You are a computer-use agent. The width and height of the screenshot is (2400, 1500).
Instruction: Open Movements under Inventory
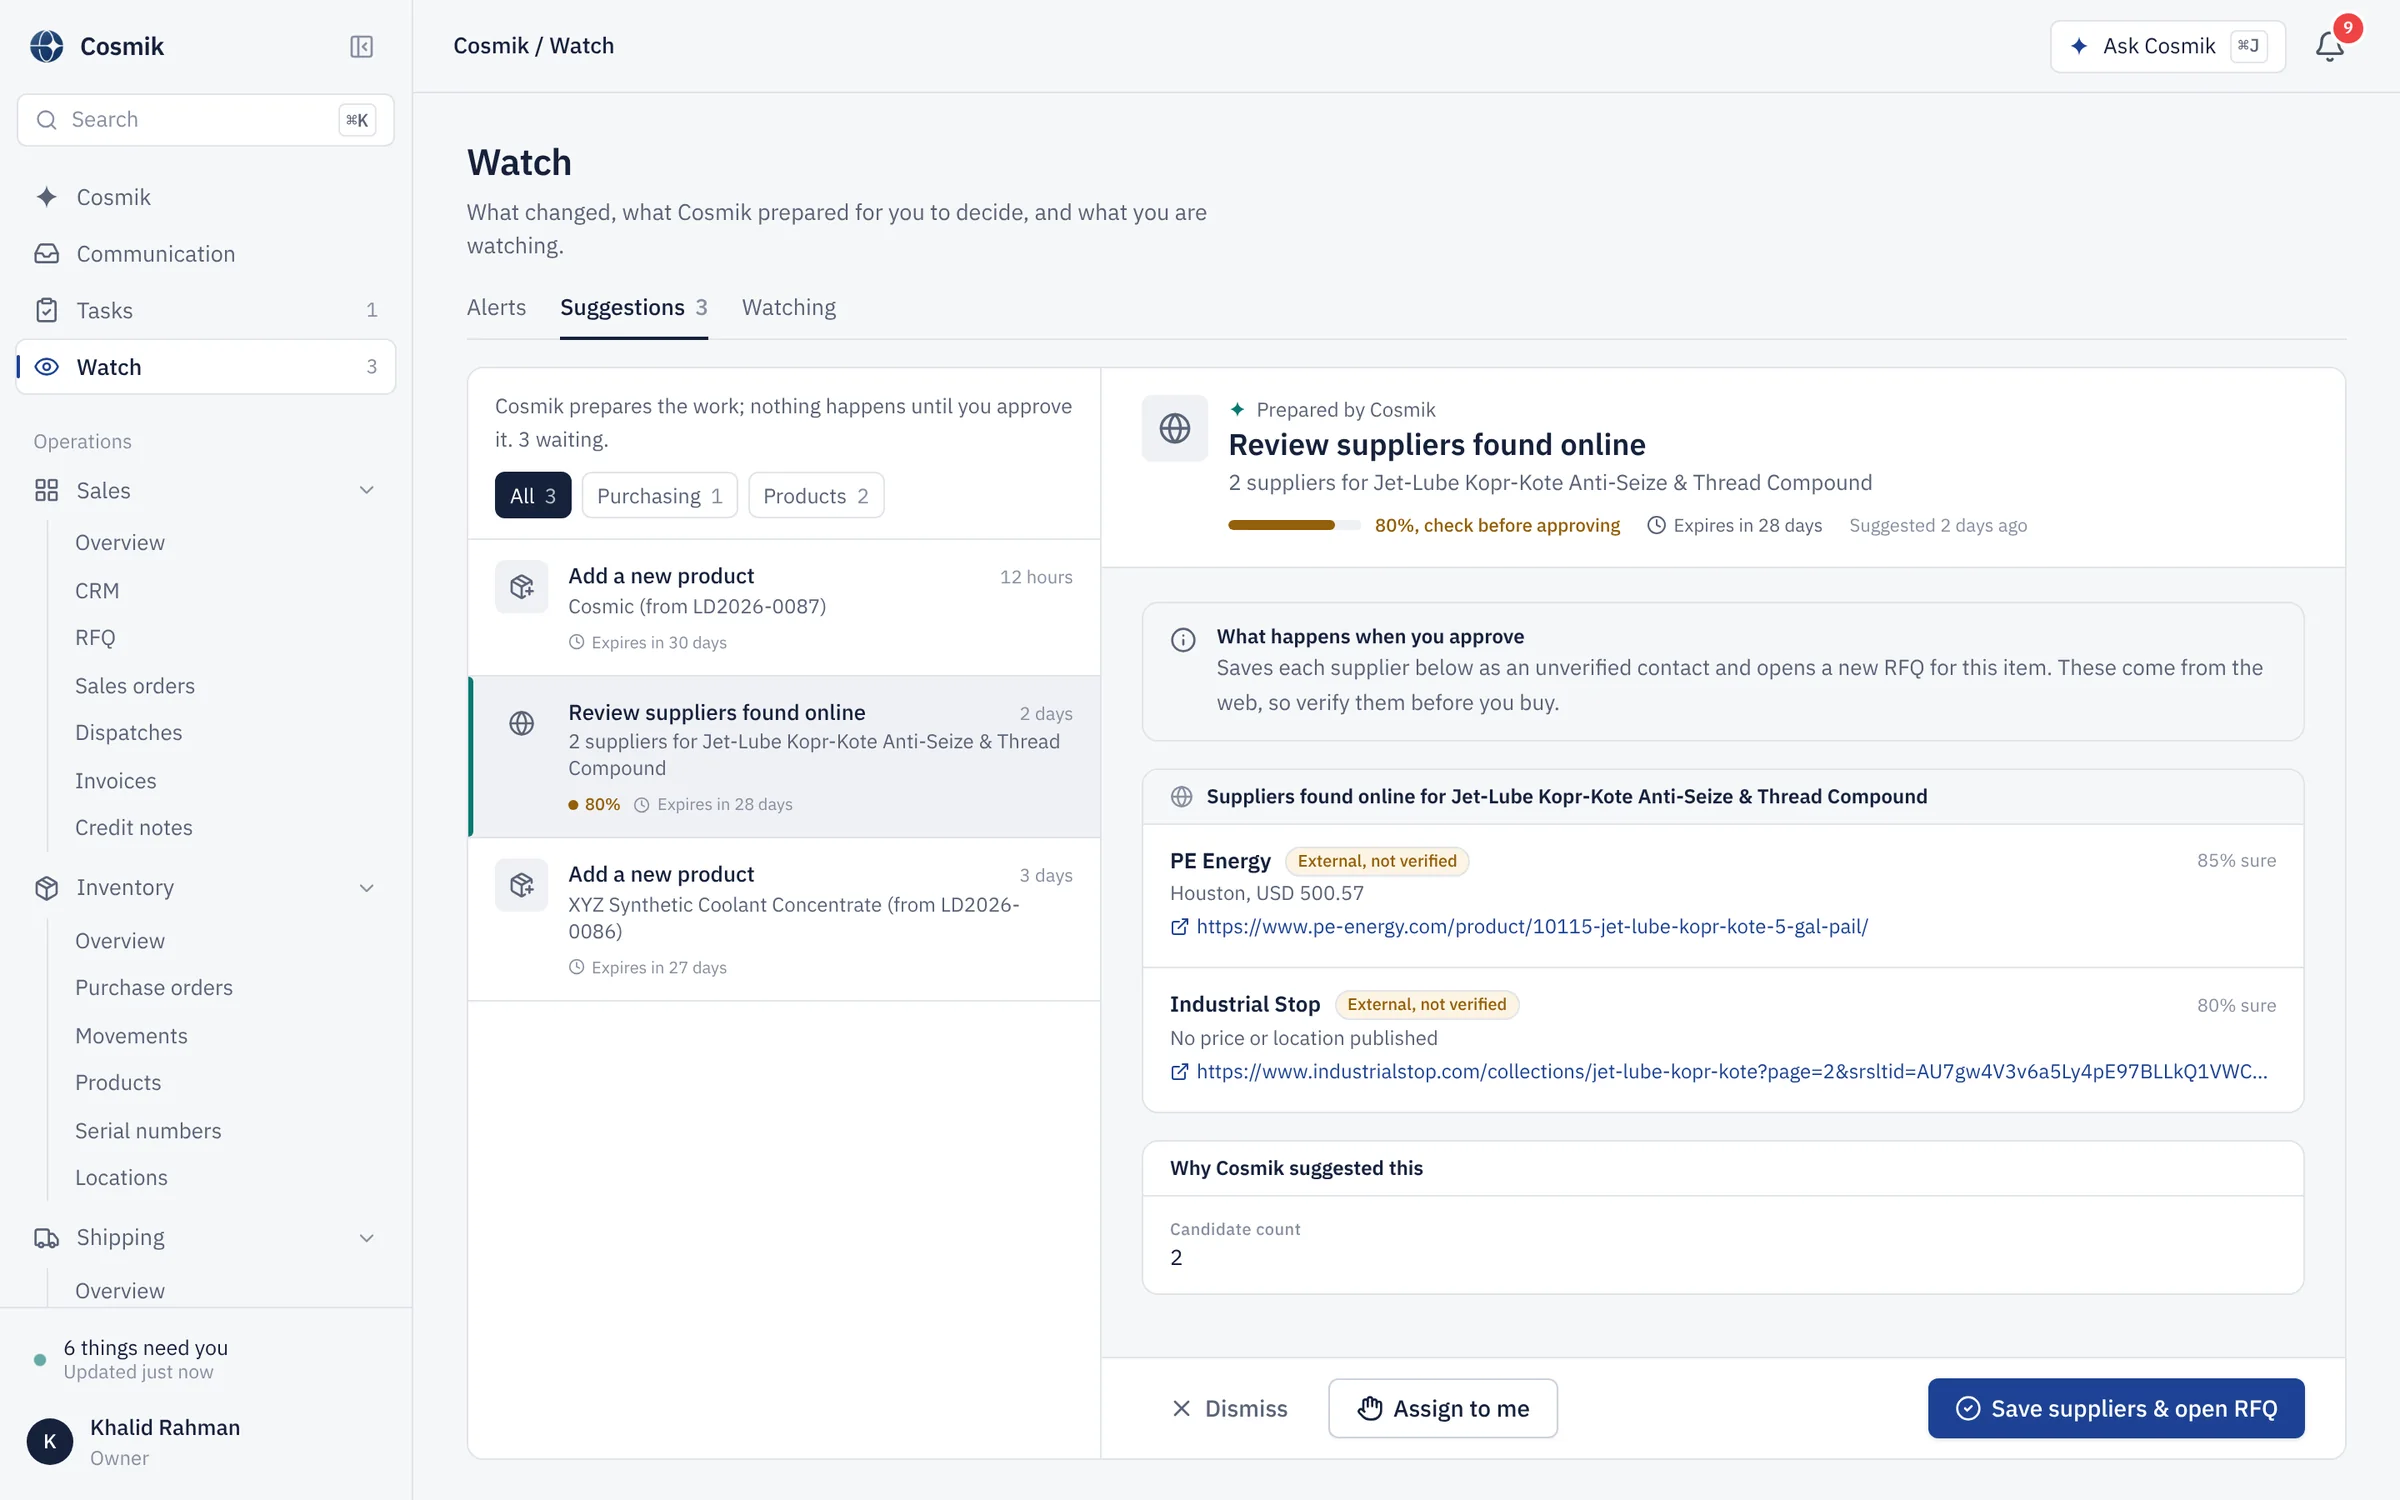click(131, 1036)
